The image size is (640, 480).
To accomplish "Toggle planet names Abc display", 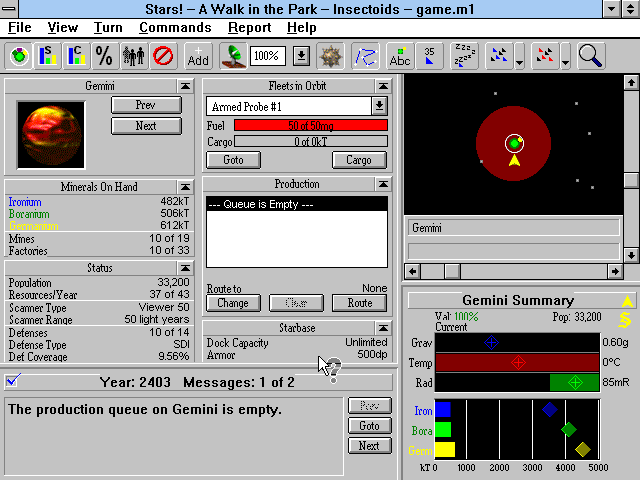I will tap(400, 55).
